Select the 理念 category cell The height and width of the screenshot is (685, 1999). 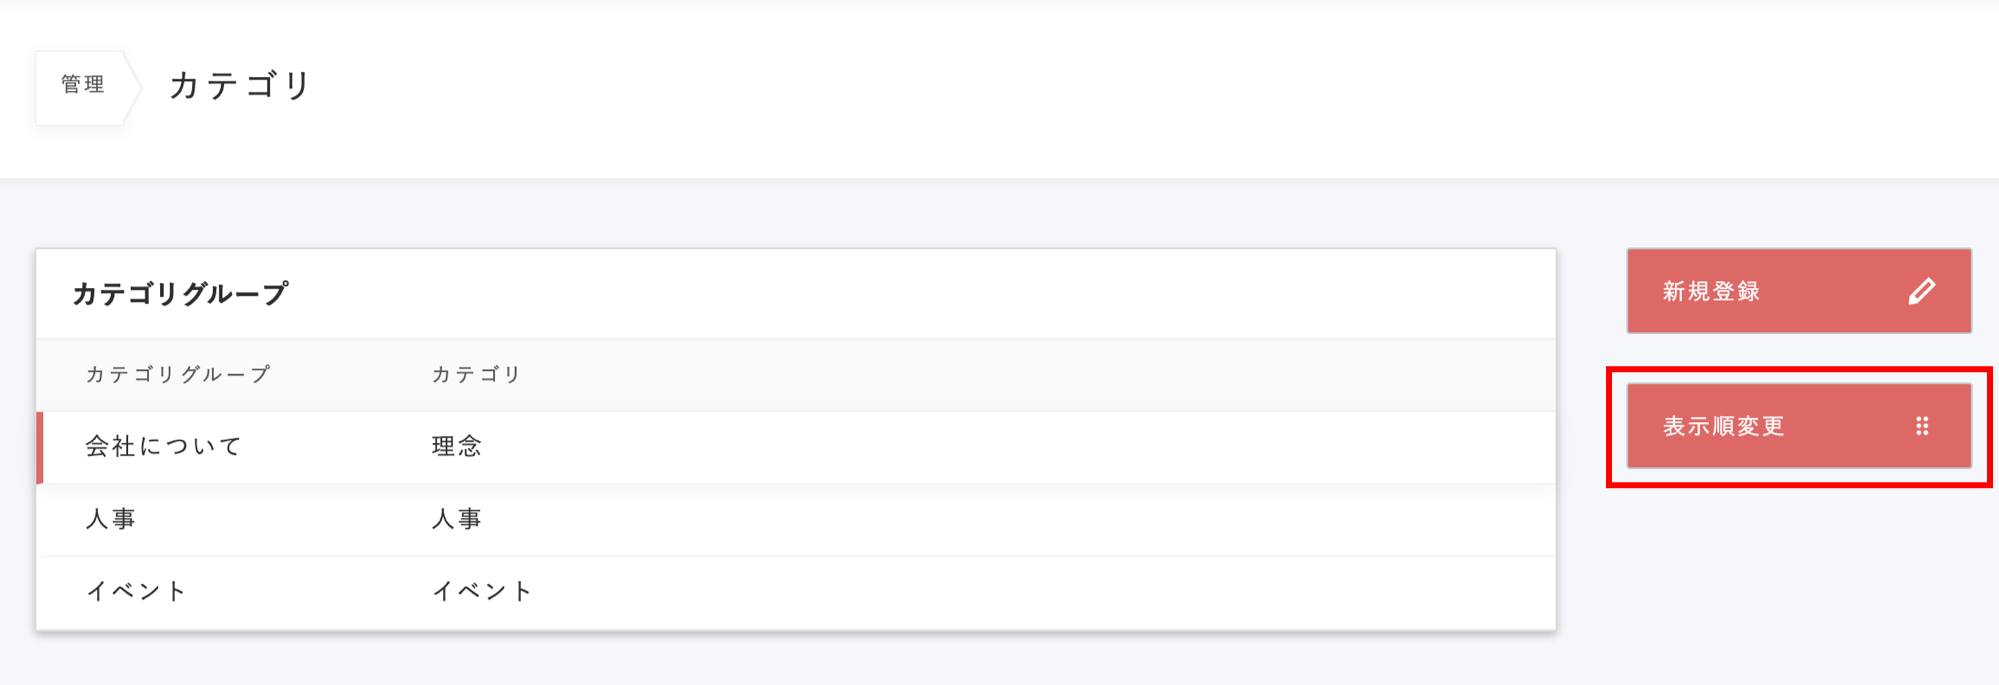pyautogui.click(x=457, y=446)
